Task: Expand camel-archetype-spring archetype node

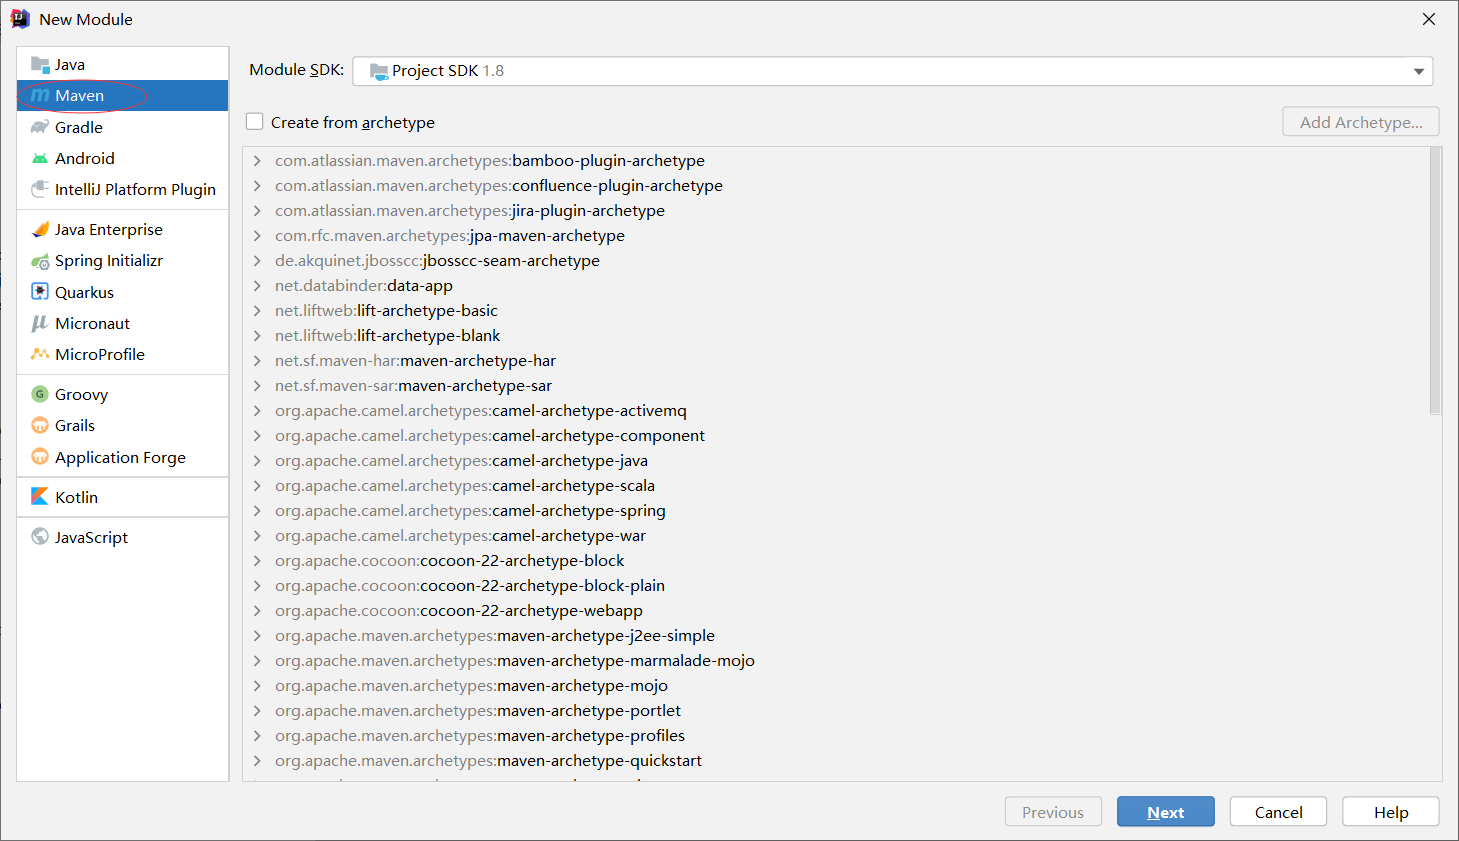Action: pyautogui.click(x=257, y=511)
